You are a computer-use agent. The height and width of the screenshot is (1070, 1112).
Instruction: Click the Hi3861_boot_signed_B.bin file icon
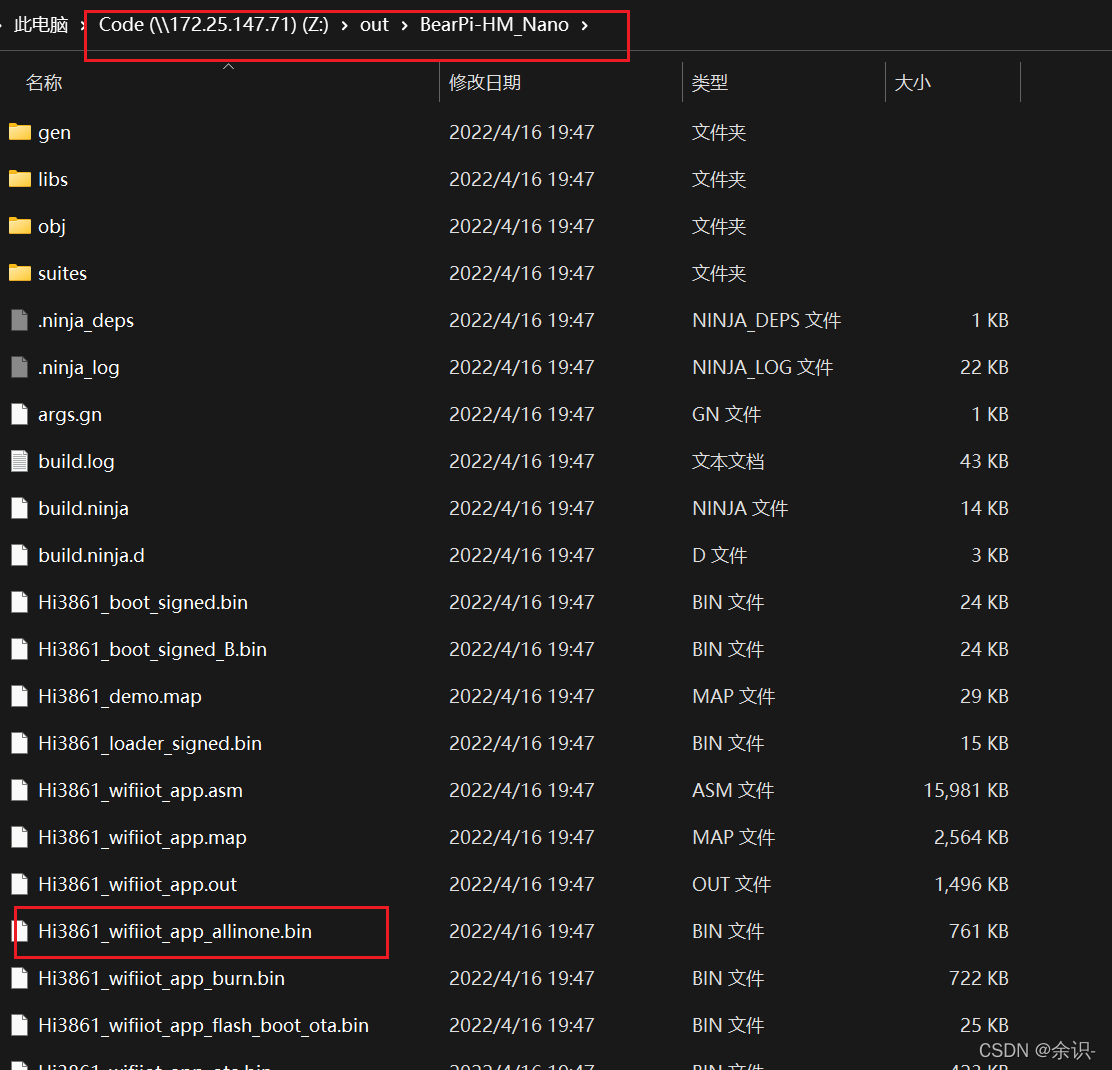20,649
